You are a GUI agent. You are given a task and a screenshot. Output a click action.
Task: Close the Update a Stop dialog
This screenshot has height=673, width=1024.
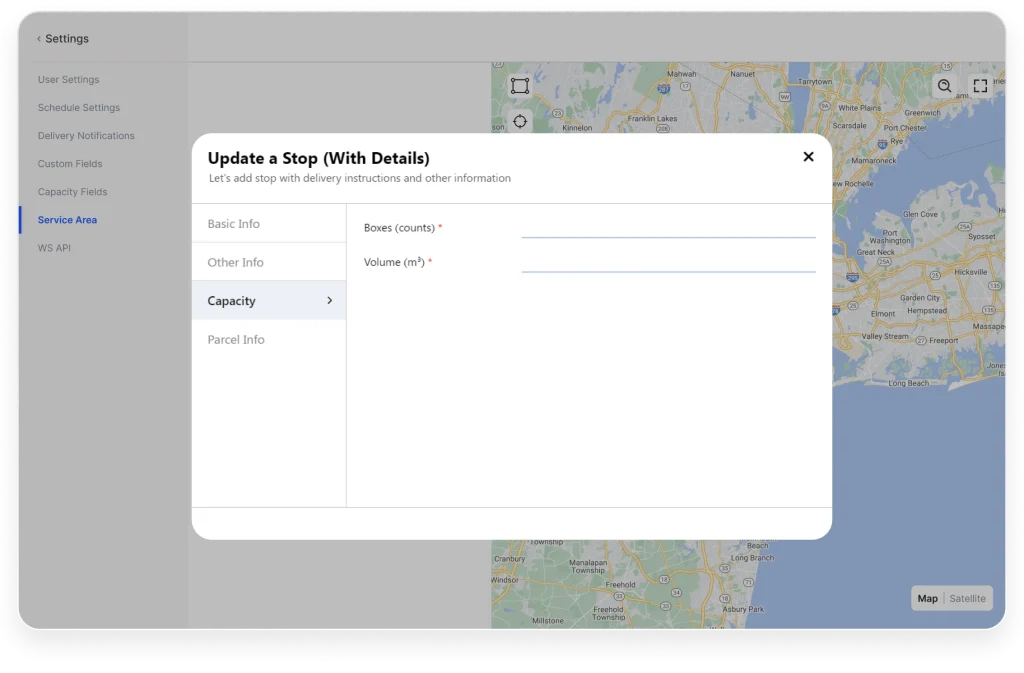(808, 157)
